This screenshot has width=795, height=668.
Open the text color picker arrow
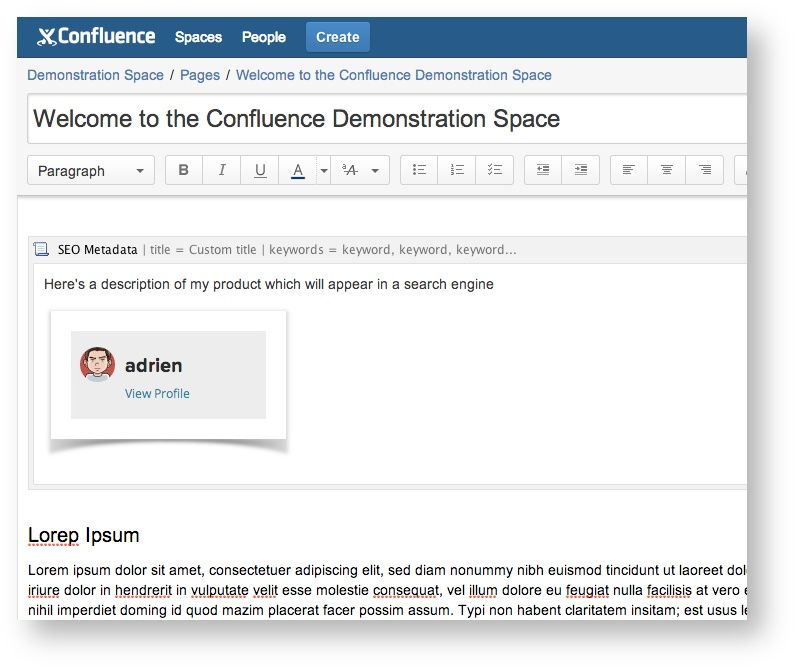(x=324, y=170)
